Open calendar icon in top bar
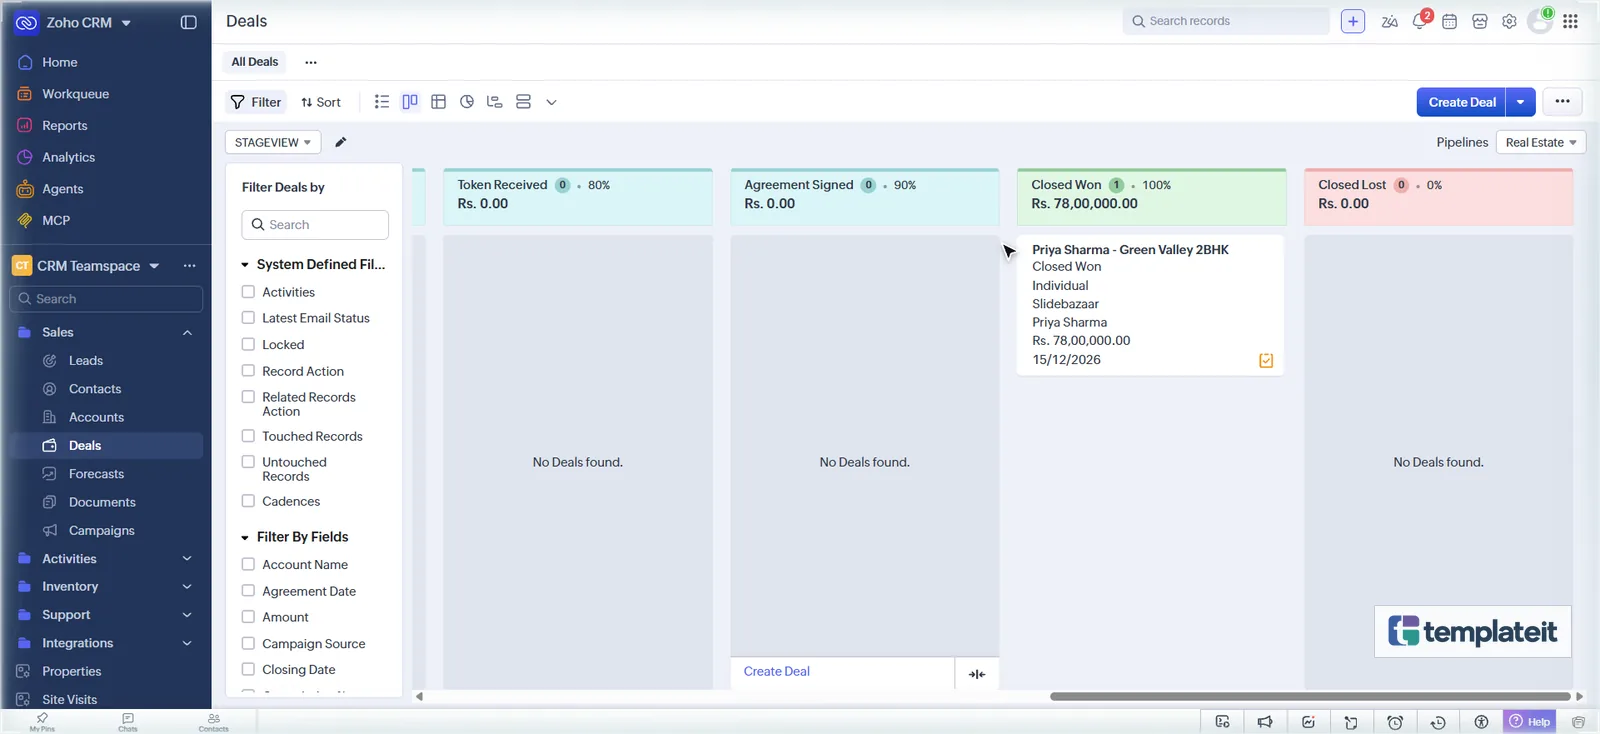The width and height of the screenshot is (1600, 734). [1449, 21]
